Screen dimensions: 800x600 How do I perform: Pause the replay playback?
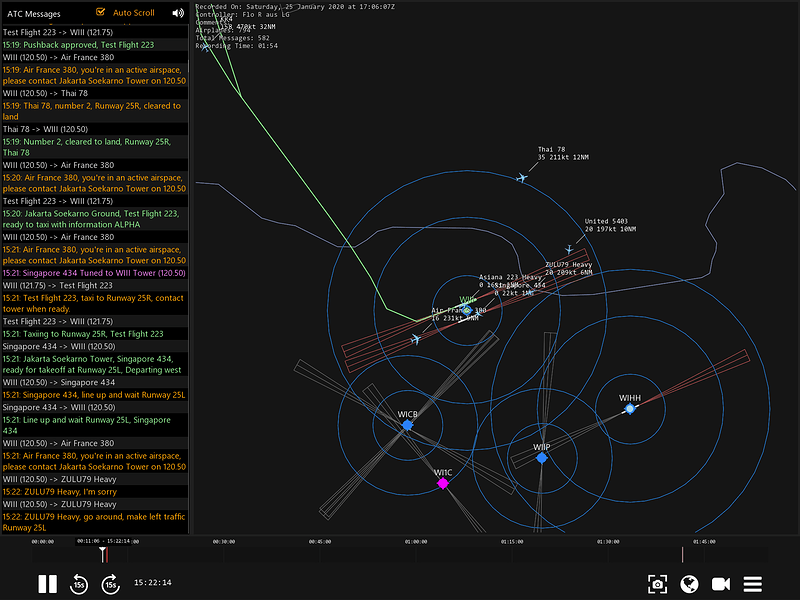coord(47,584)
